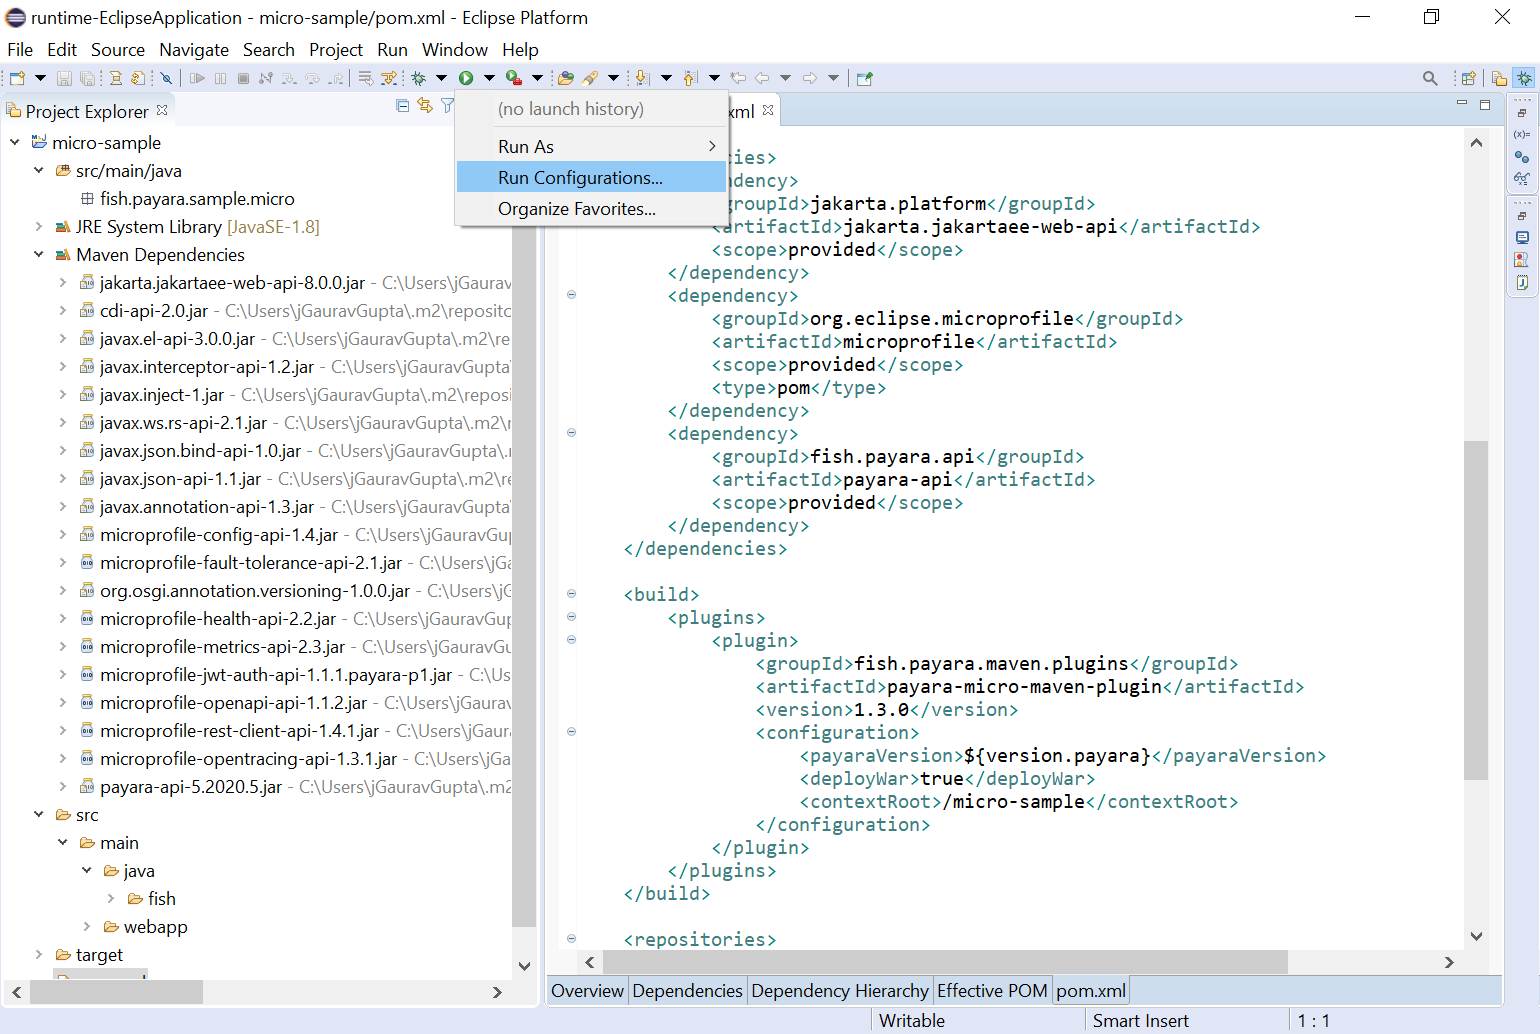Open the Variables view from side trim
This screenshot has height=1034, width=1540.
coord(1521,134)
